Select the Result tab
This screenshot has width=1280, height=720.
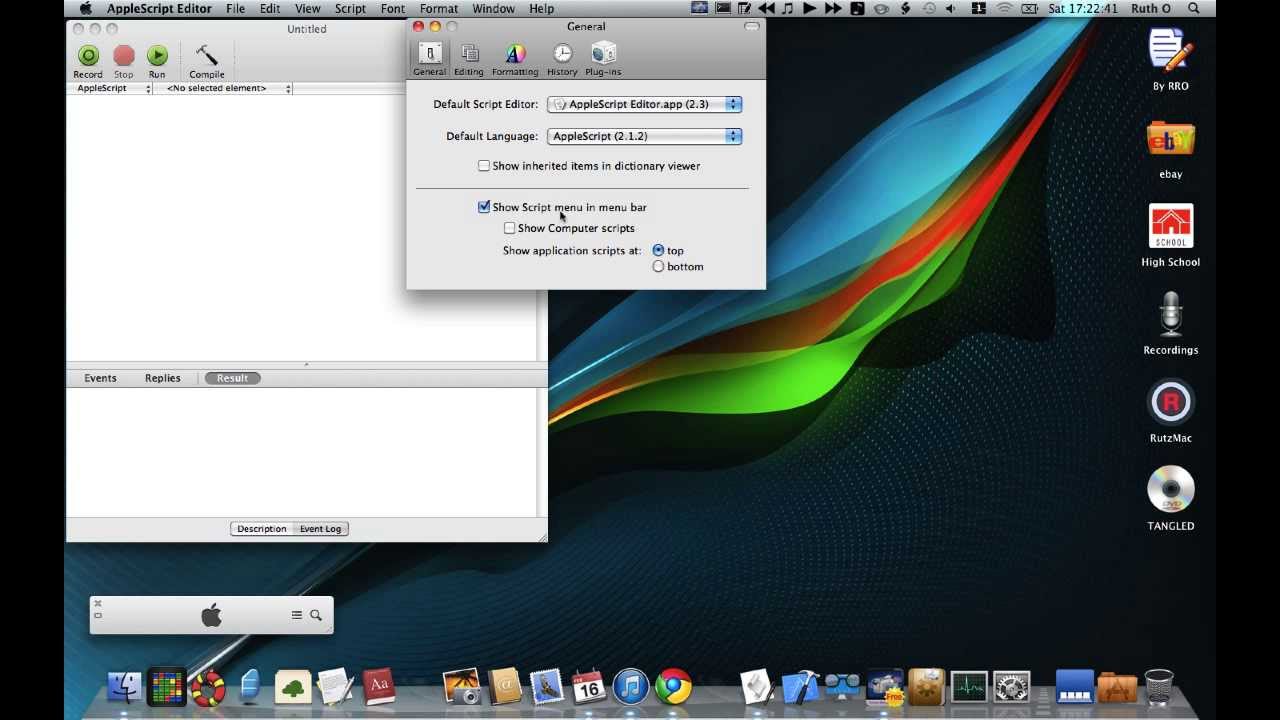232,378
